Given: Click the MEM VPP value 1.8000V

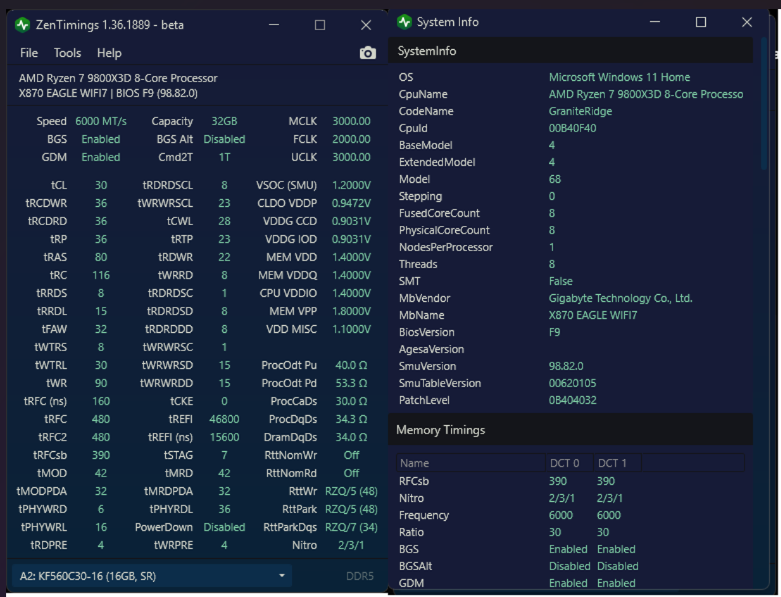Looking at the screenshot, I should (351, 311).
